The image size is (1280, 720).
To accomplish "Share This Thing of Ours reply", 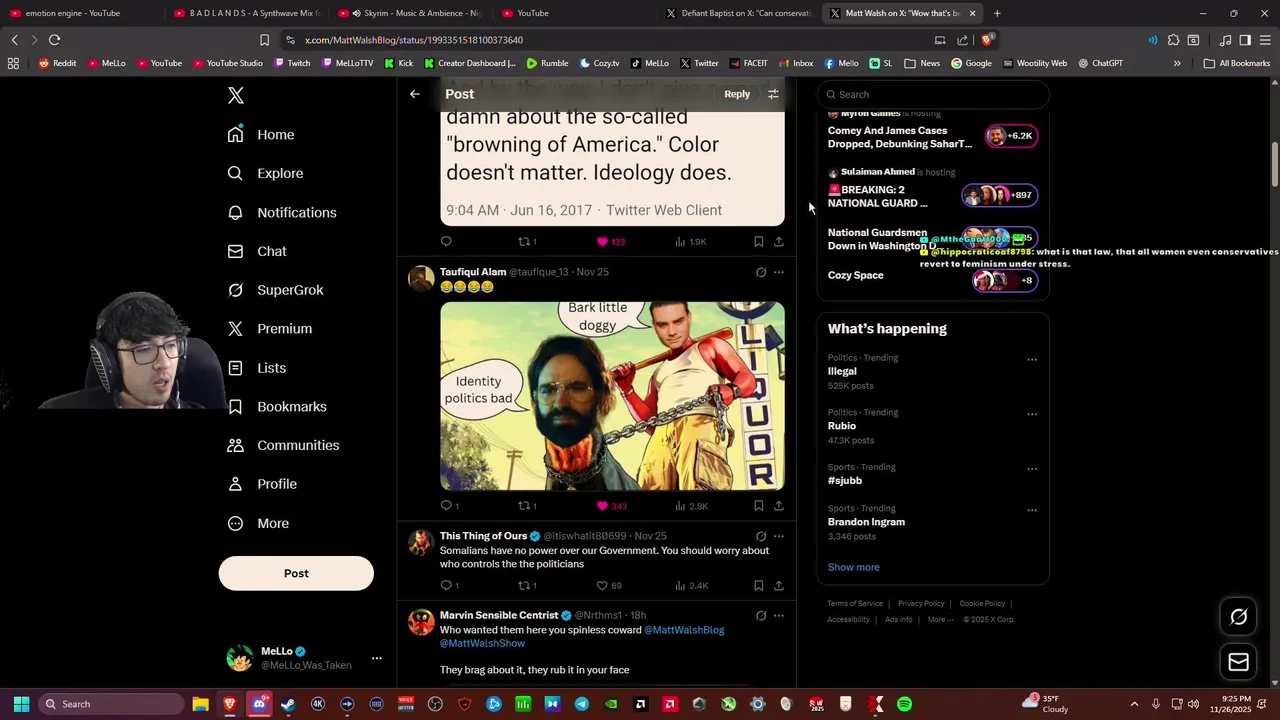I will (779, 586).
